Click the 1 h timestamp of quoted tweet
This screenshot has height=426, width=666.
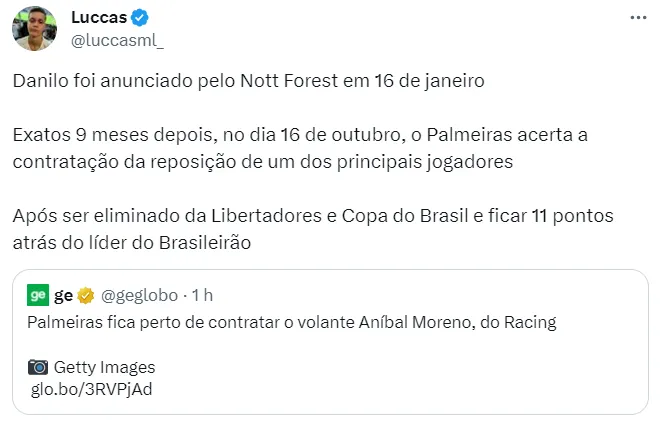pos(202,295)
